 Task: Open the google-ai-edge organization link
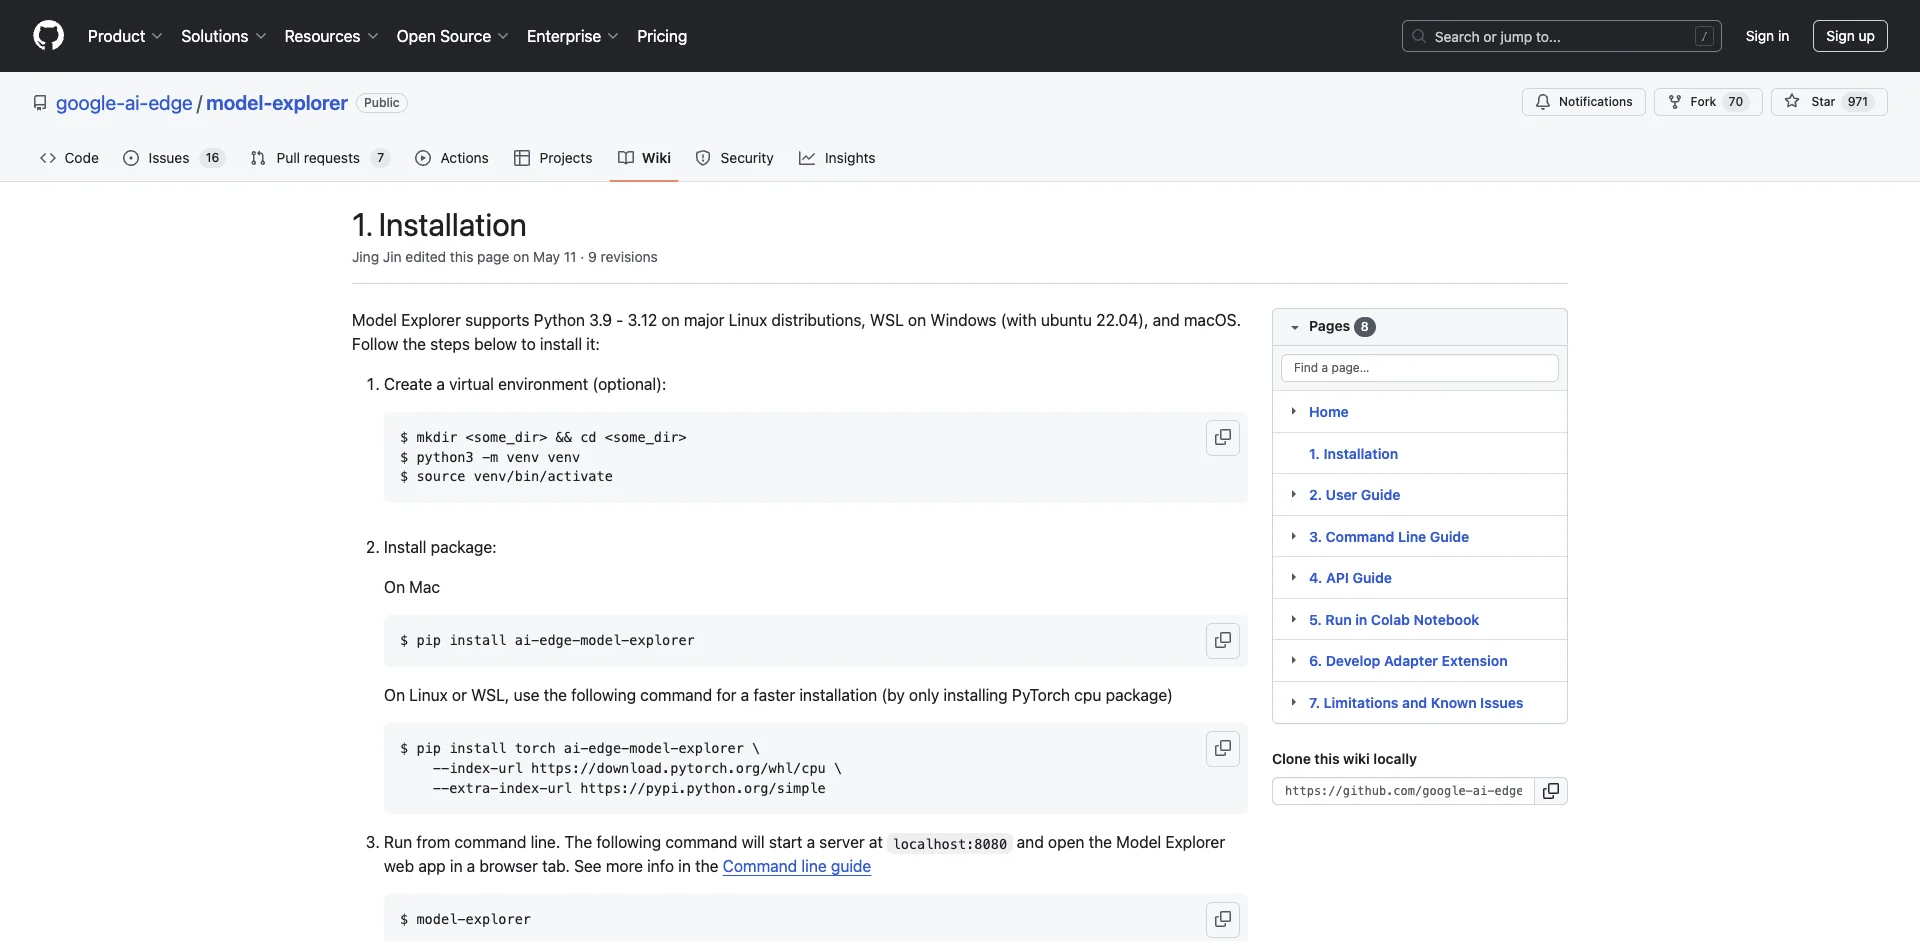tap(124, 103)
